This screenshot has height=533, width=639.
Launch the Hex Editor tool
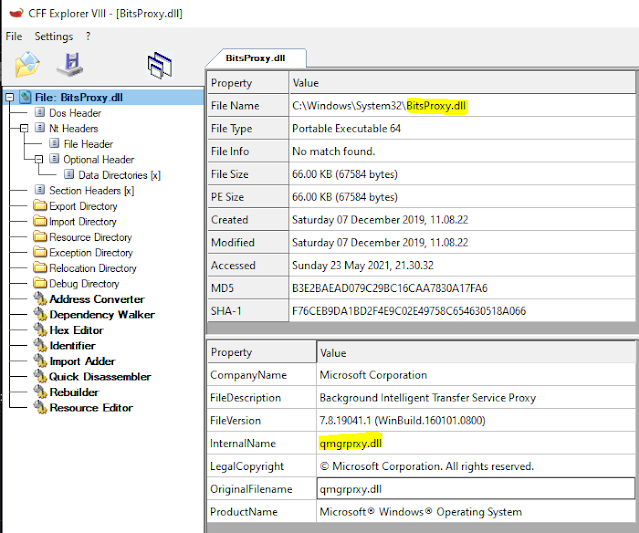click(76, 330)
